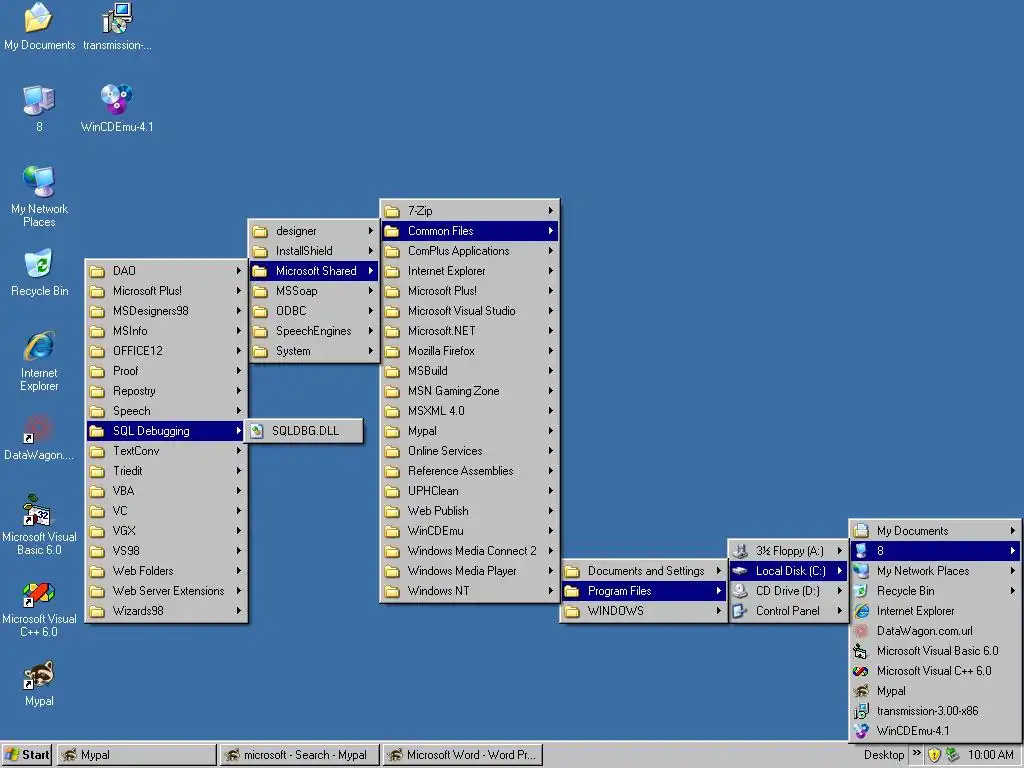The image size is (1024, 768).
Task: Click the 10:00 AM system clock
Action: point(990,755)
